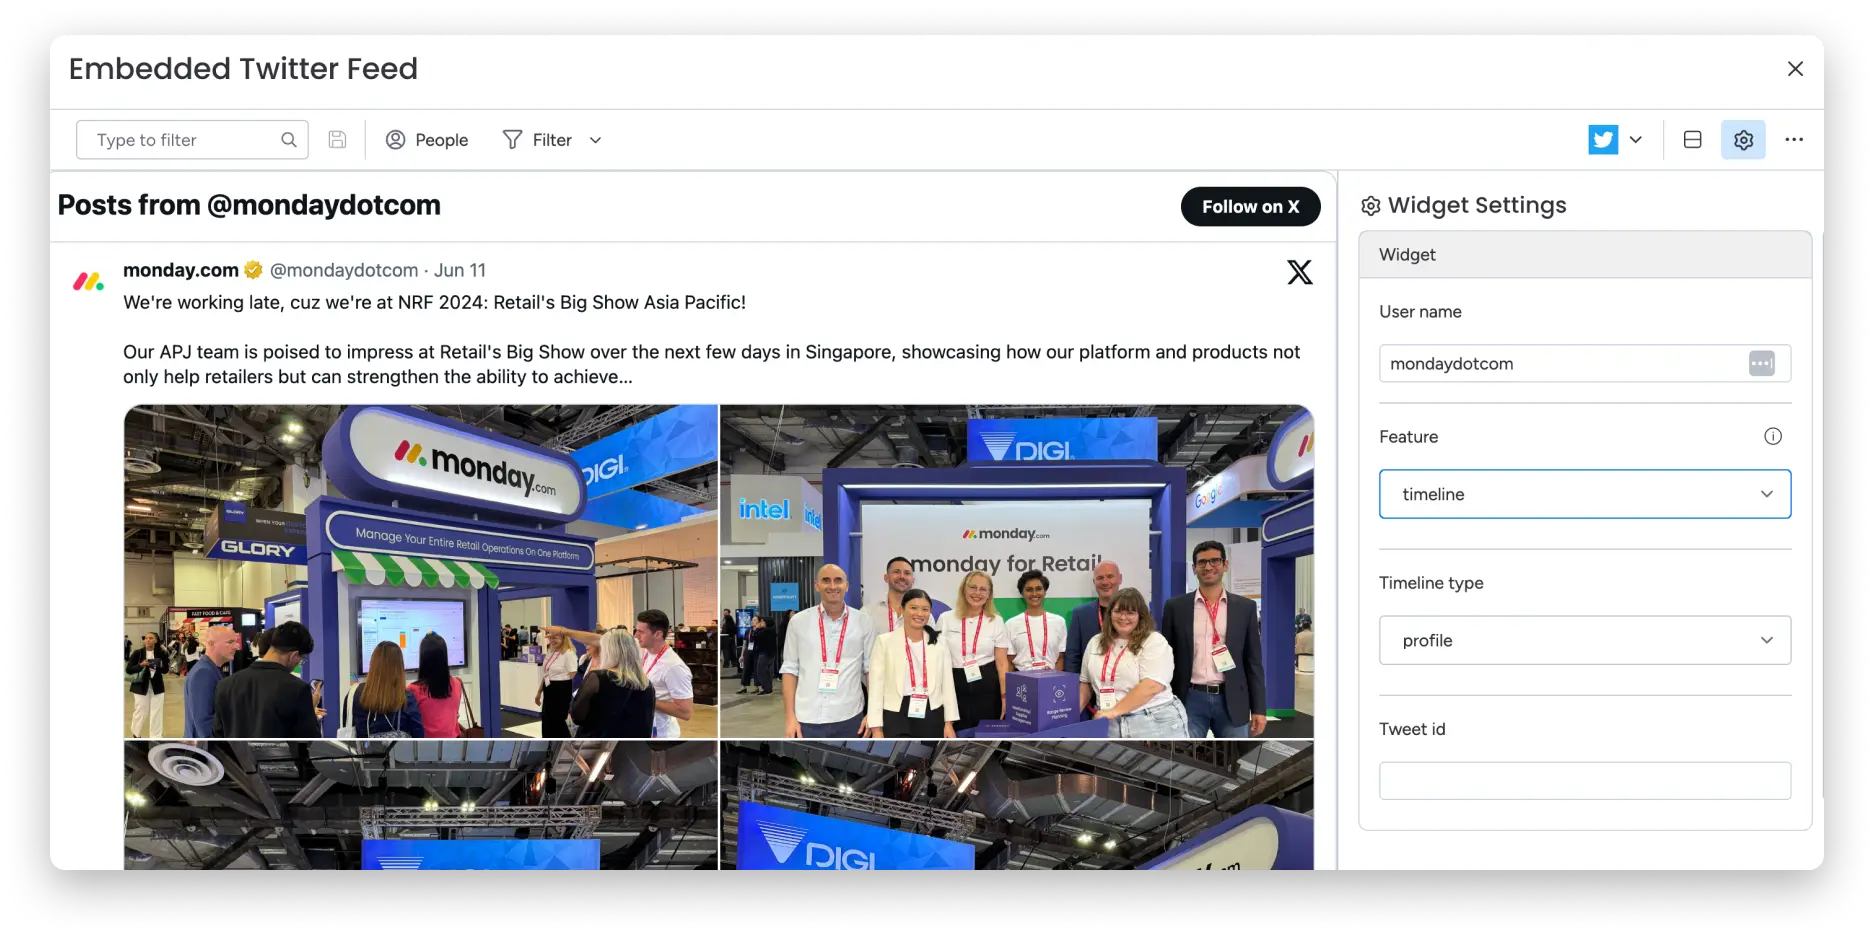Select the Widget settings tab header
1874x935 pixels.
pos(1585,255)
